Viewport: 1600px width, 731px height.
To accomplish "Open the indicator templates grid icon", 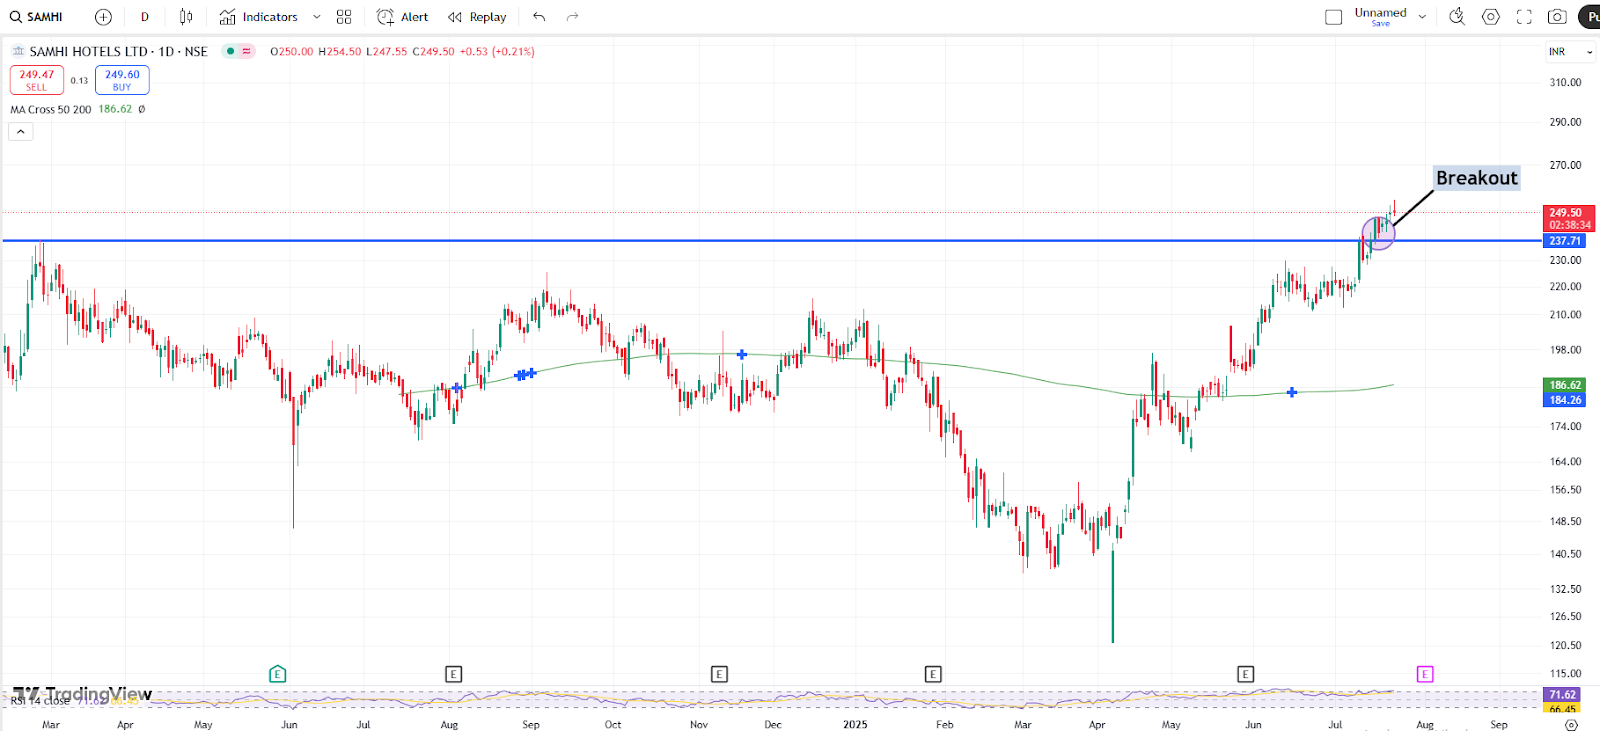I will coord(344,17).
